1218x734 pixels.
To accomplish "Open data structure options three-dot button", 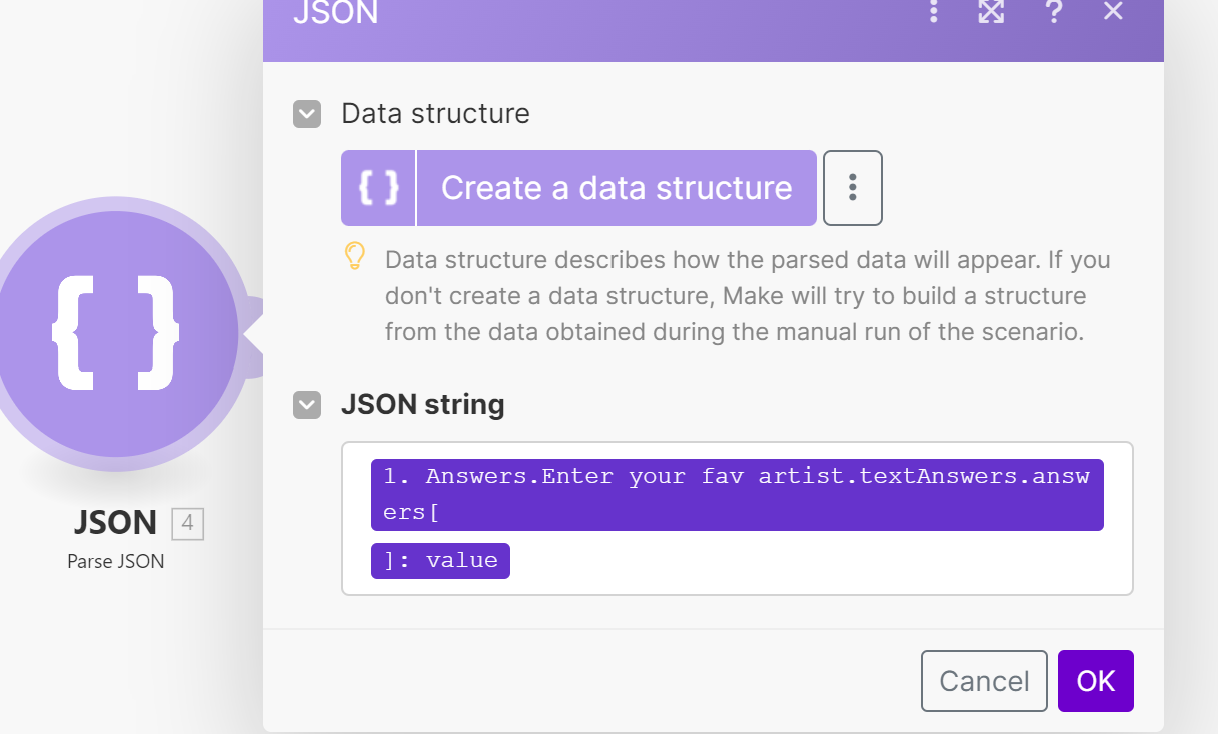I will [x=852, y=188].
